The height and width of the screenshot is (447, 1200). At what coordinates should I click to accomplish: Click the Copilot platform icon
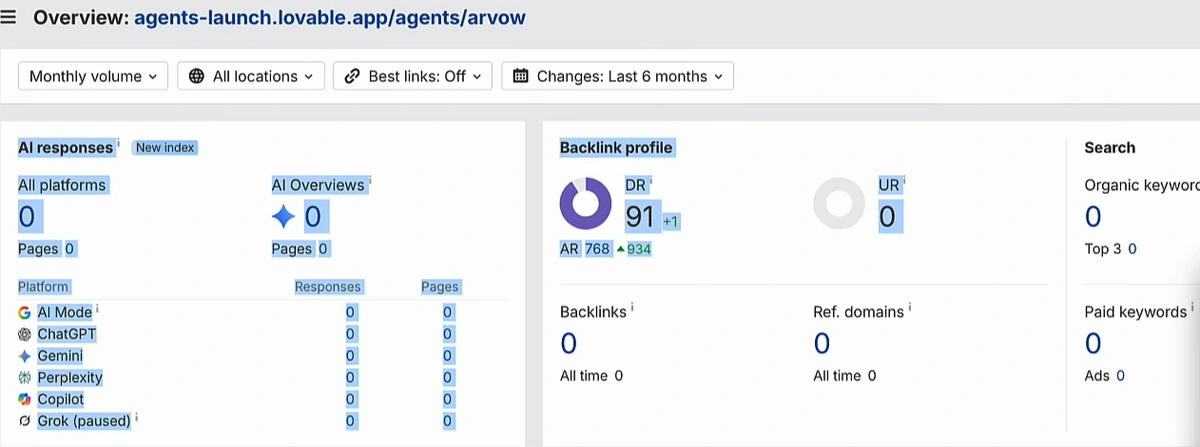click(x=25, y=400)
